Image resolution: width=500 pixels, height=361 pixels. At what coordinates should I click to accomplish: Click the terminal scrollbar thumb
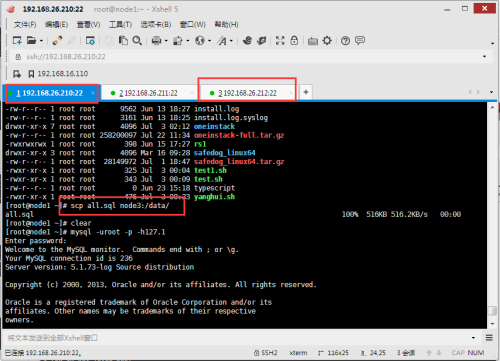[x=492, y=310]
